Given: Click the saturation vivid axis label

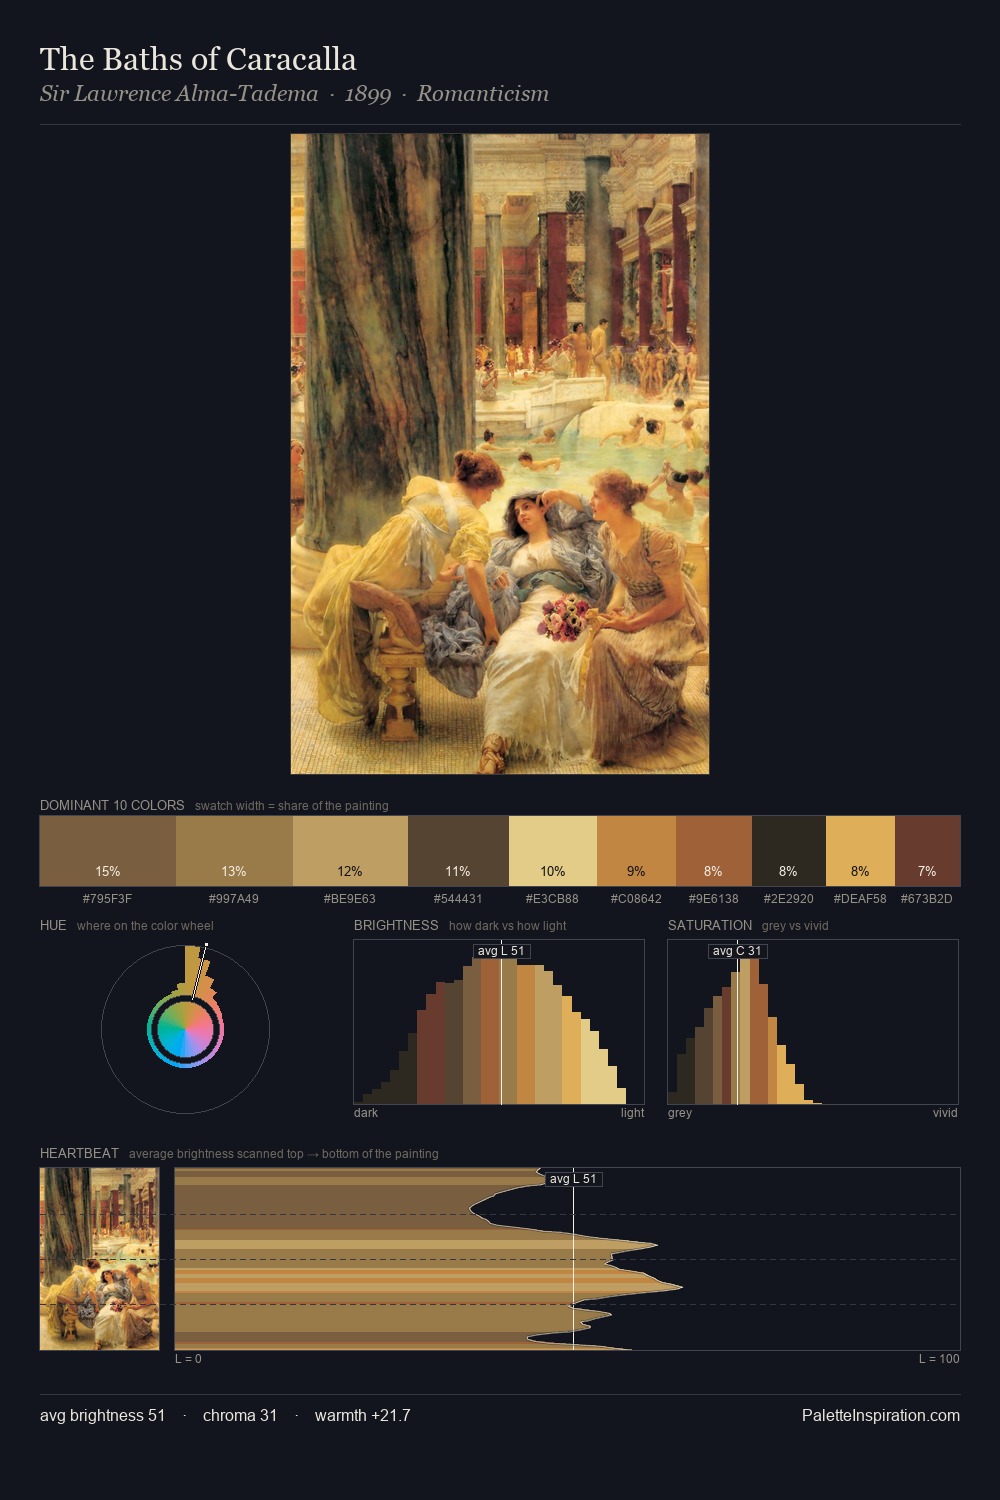Looking at the screenshot, I should point(945,1113).
